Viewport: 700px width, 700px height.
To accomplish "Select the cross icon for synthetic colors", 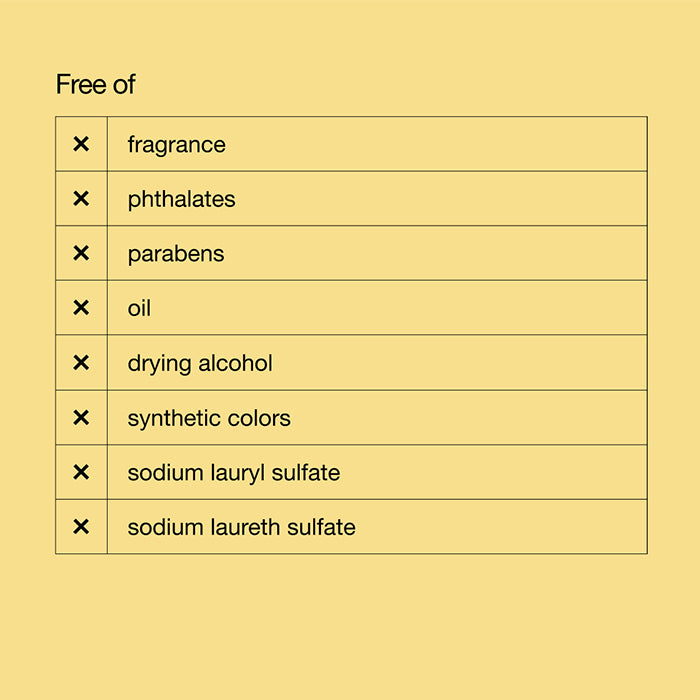I will click(x=81, y=417).
